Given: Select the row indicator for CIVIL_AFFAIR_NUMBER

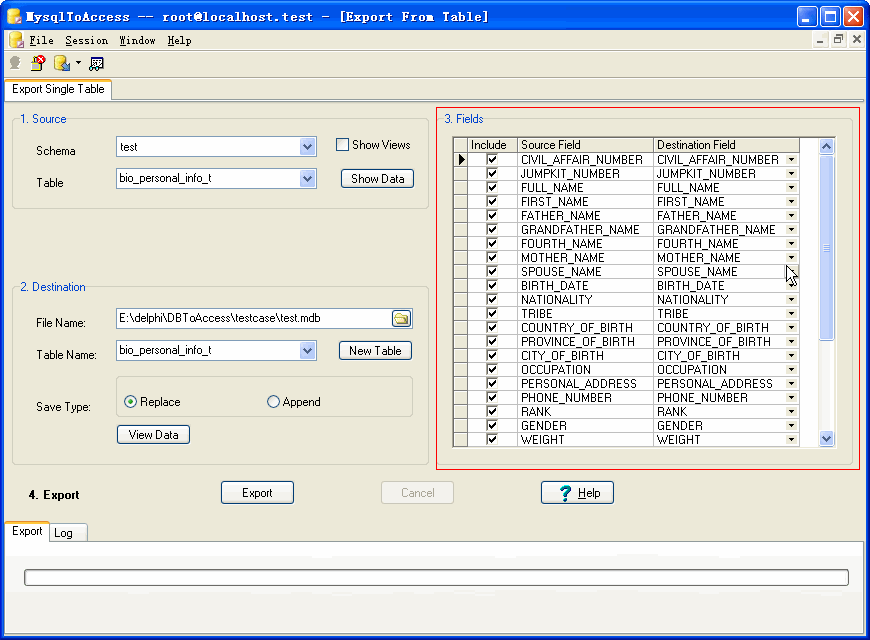Looking at the screenshot, I should 461,160.
